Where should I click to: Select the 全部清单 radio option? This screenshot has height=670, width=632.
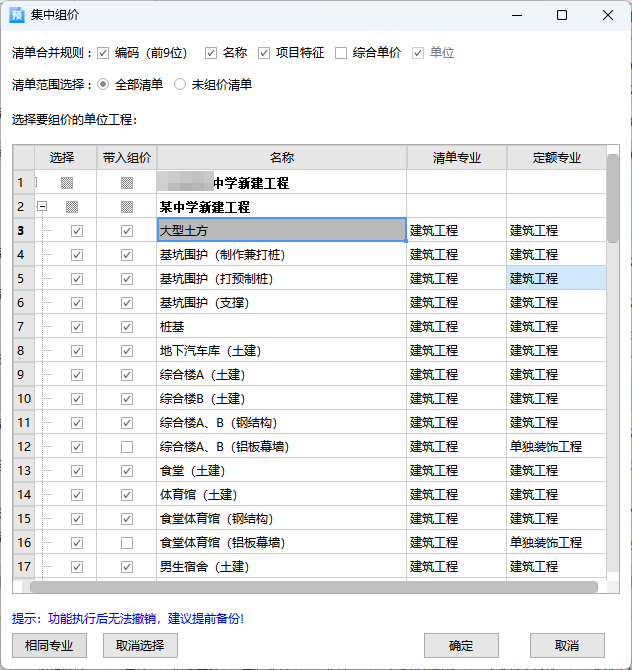pos(103,85)
